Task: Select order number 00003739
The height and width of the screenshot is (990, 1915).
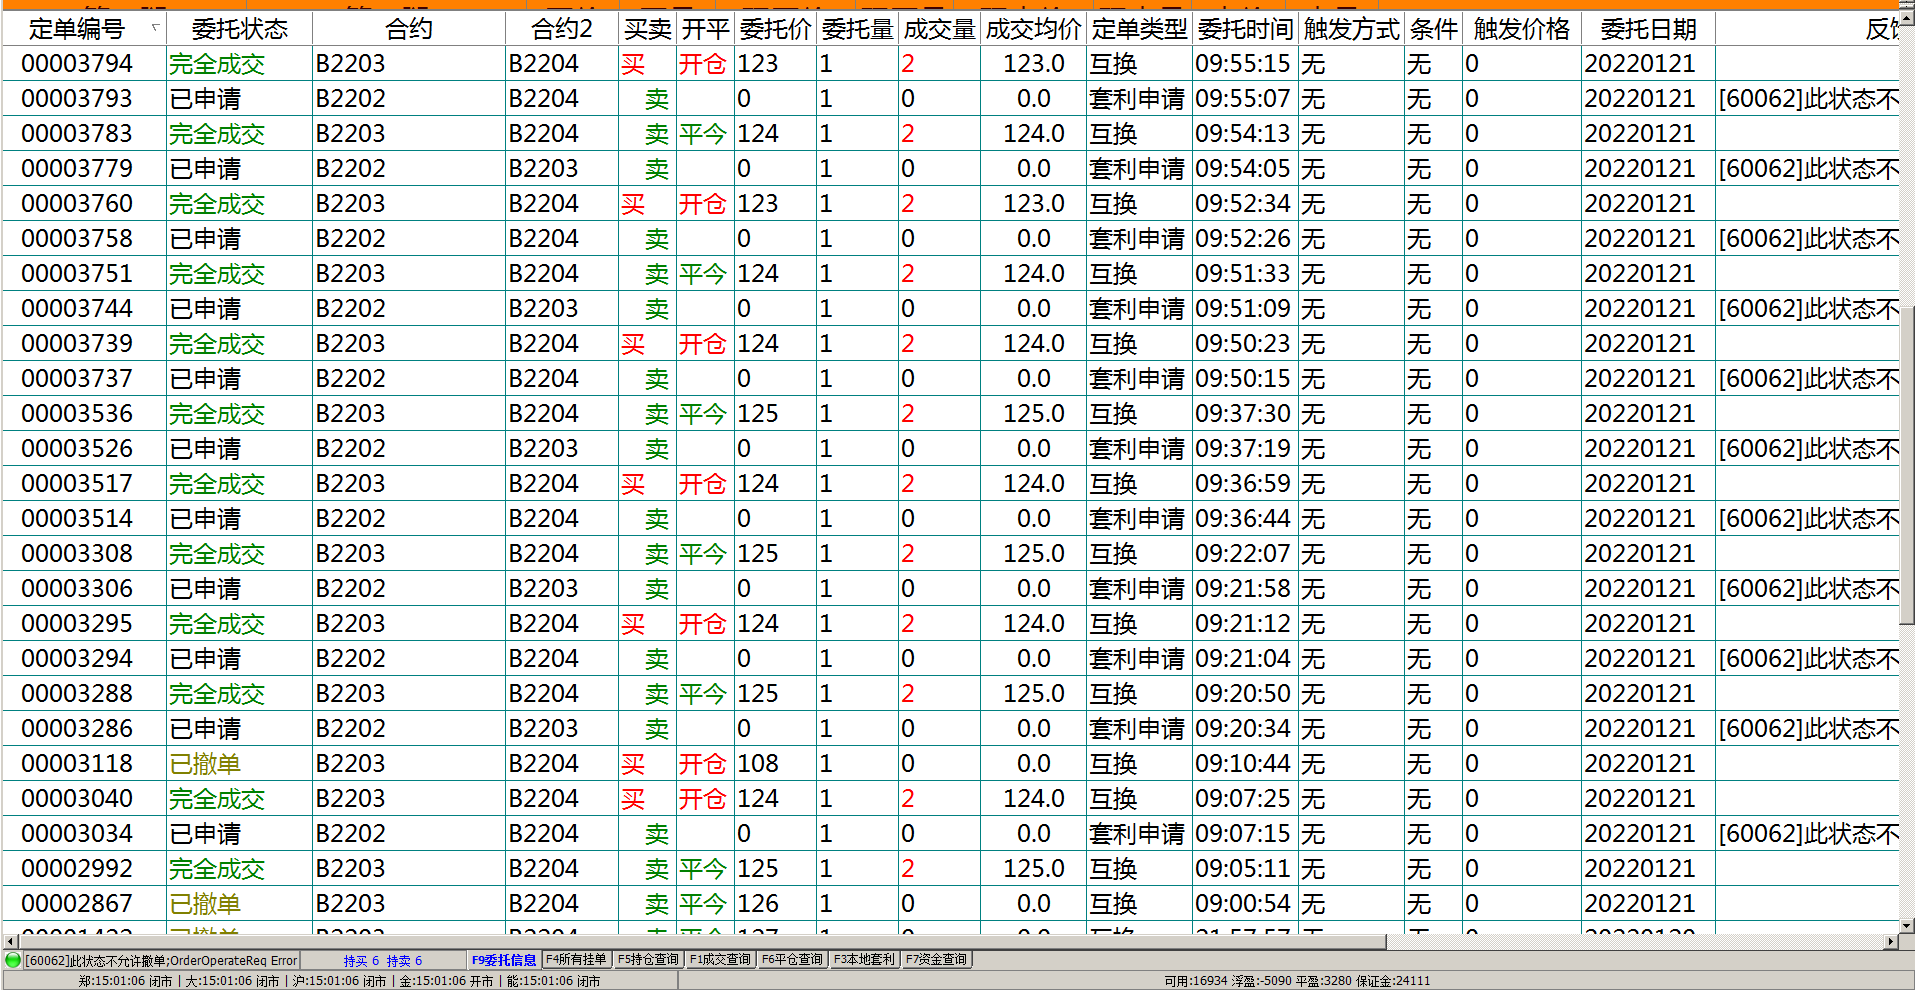Action: 77,344
